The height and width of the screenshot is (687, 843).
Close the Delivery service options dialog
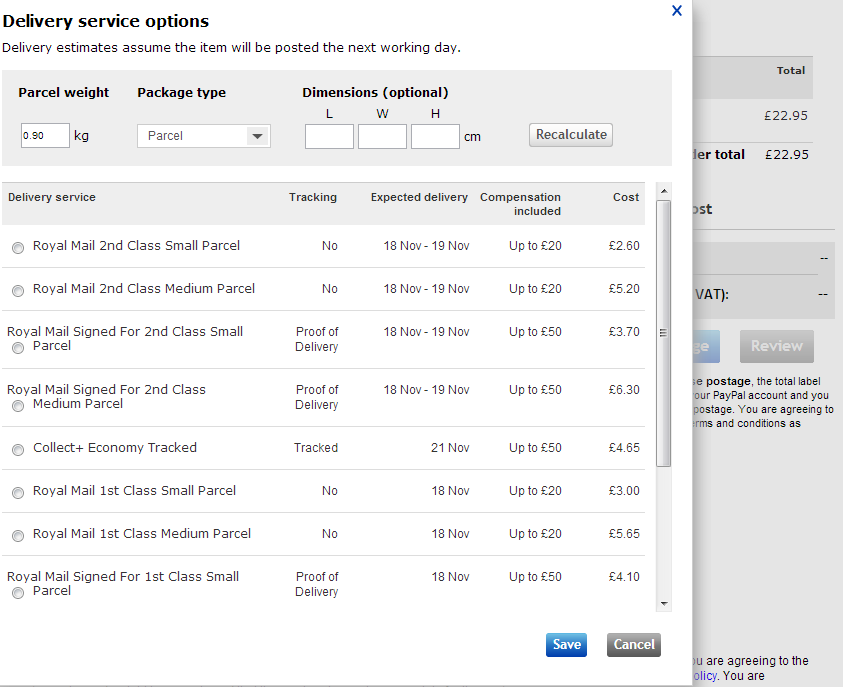677,11
